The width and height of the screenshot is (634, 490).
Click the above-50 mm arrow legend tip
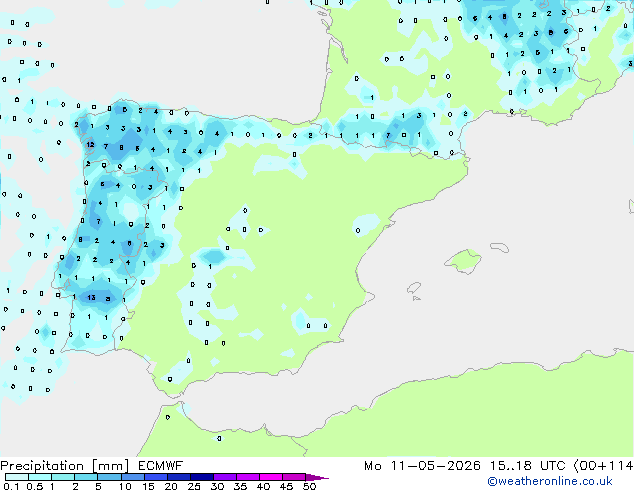[317, 477]
